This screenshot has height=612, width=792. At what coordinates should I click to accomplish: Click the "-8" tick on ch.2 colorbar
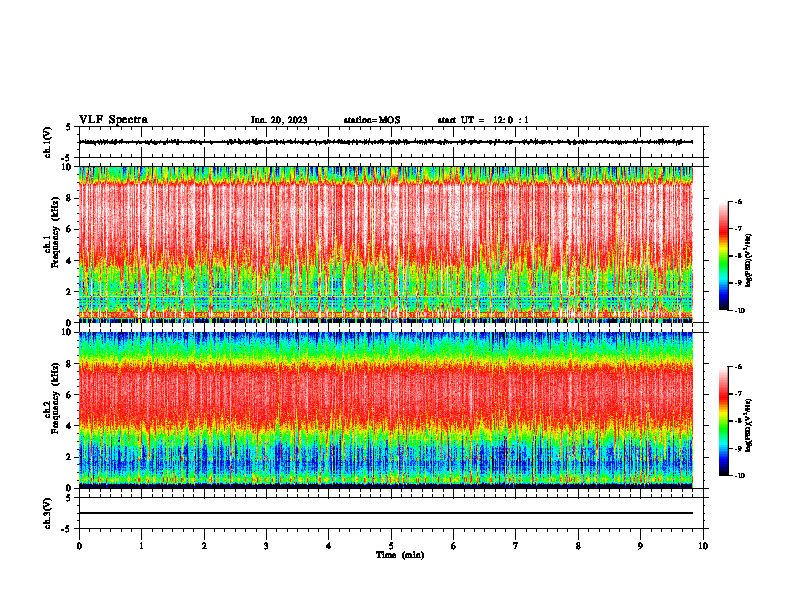coord(738,421)
